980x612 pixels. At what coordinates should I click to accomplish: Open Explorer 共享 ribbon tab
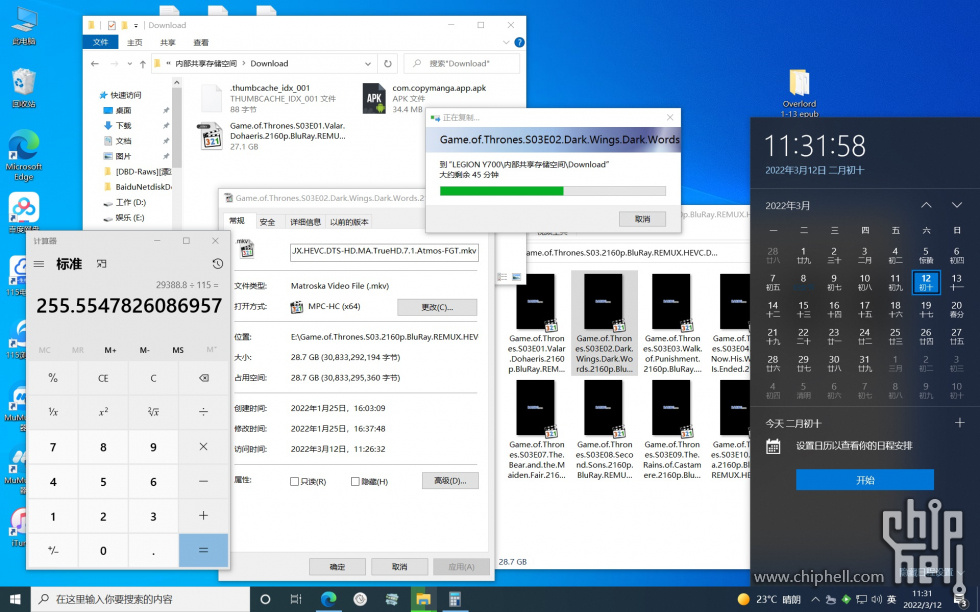[168, 43]
